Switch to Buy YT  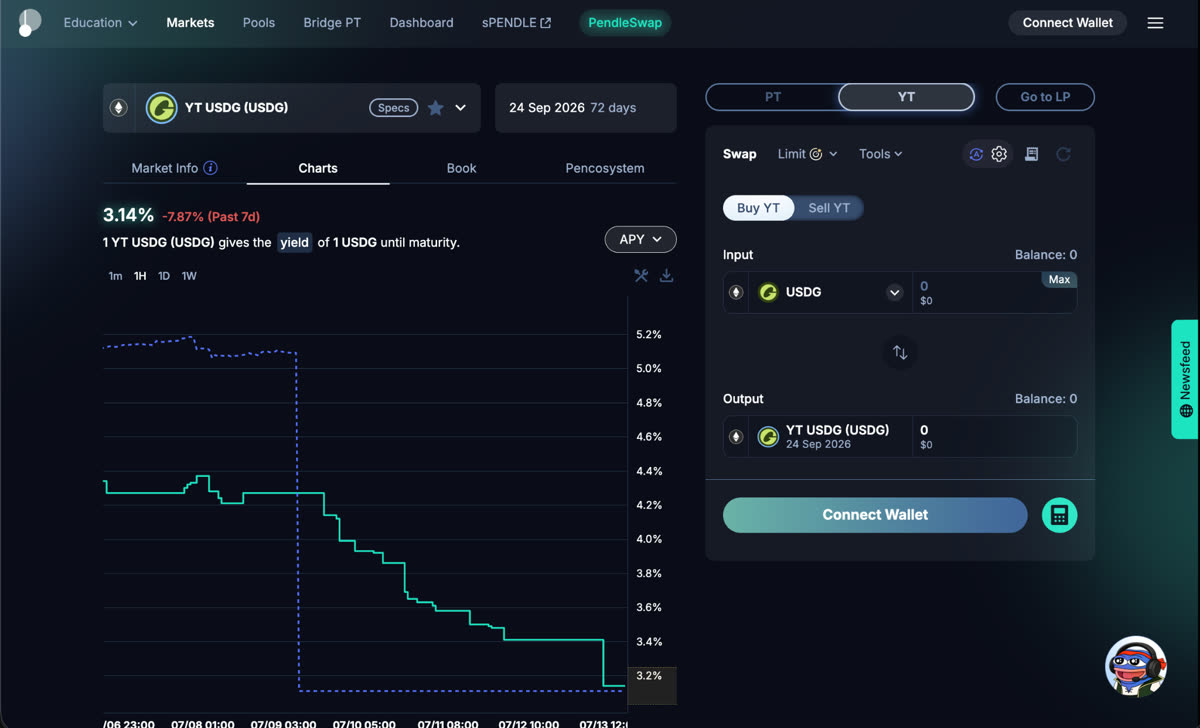click(758, 208)
